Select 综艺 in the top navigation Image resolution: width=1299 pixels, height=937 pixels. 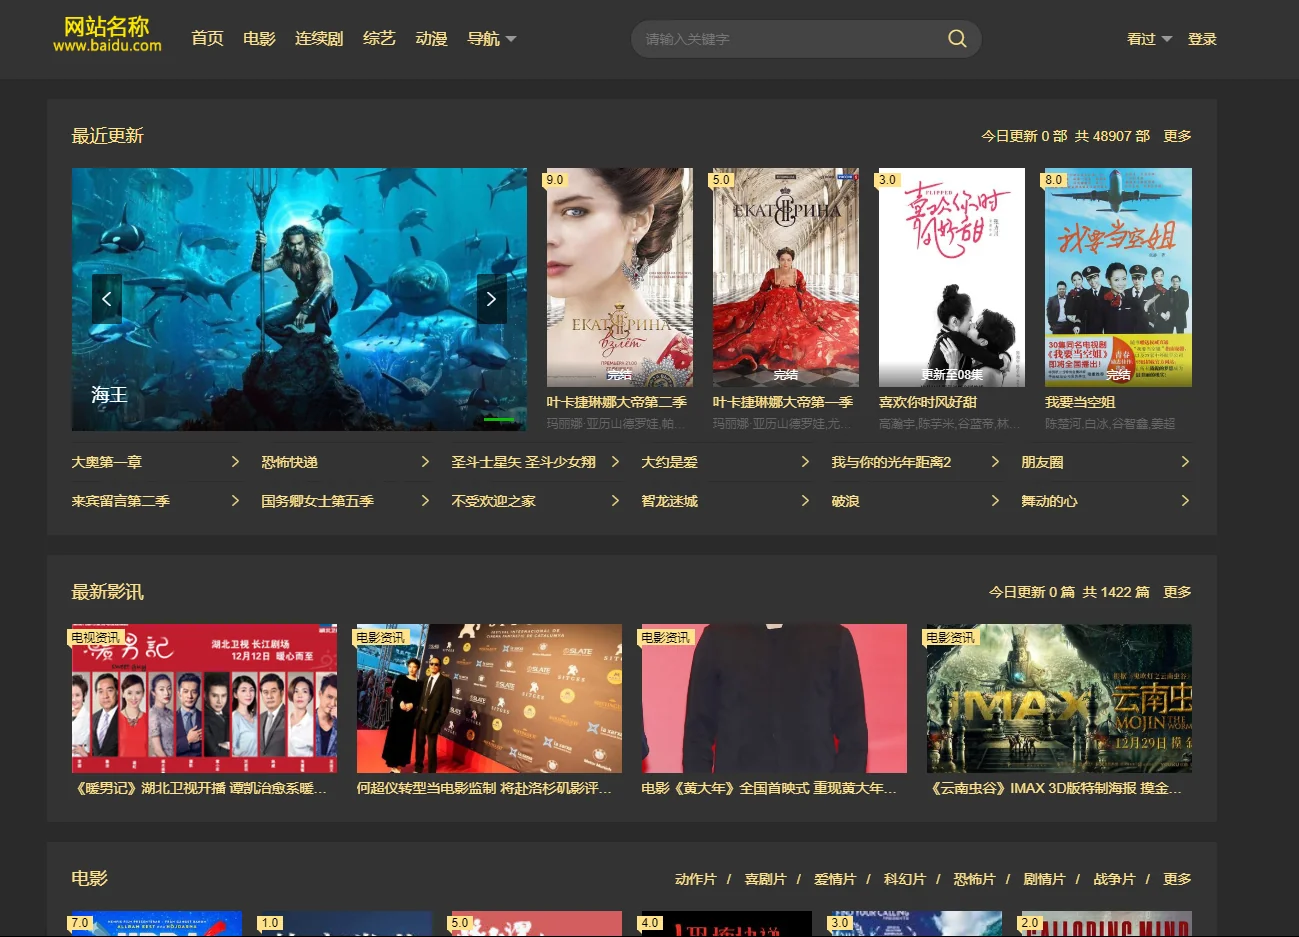[x=379, y=39]
